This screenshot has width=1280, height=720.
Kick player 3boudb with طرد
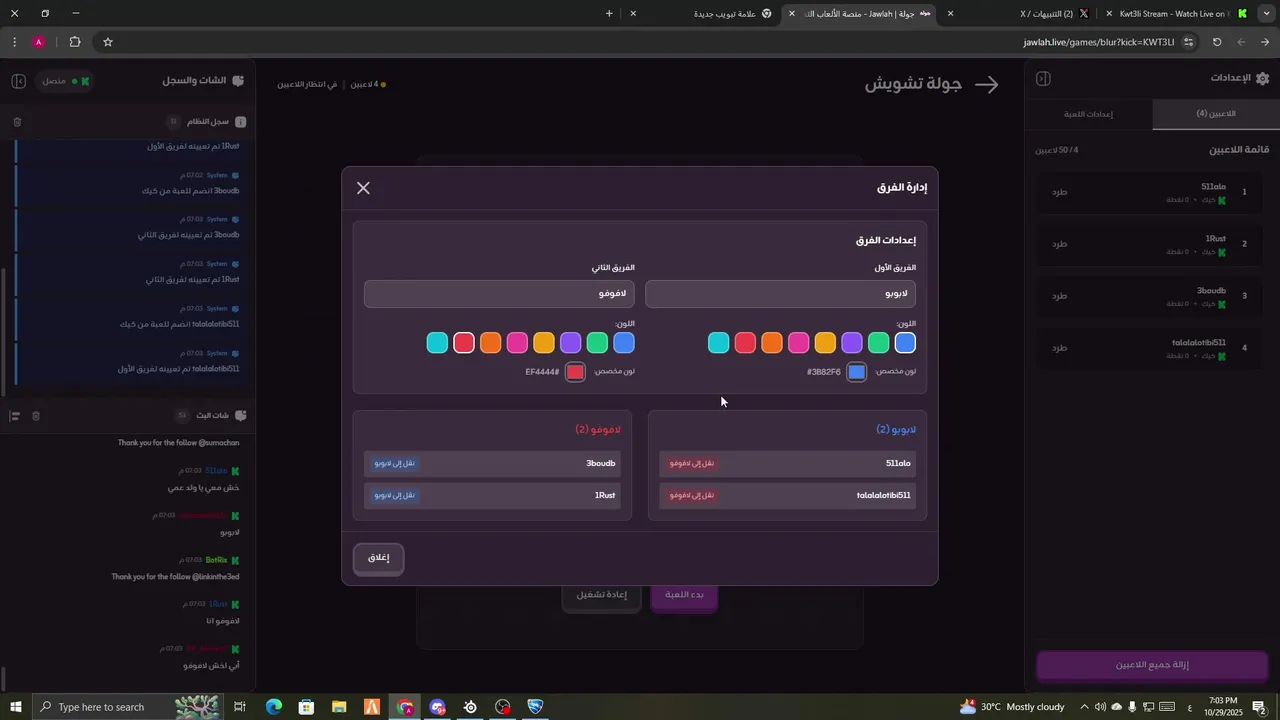click(x=1060, y=296)
